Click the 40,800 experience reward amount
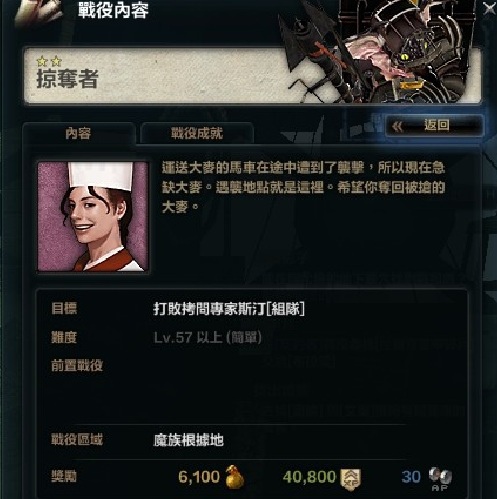 [x=309, y=477]
